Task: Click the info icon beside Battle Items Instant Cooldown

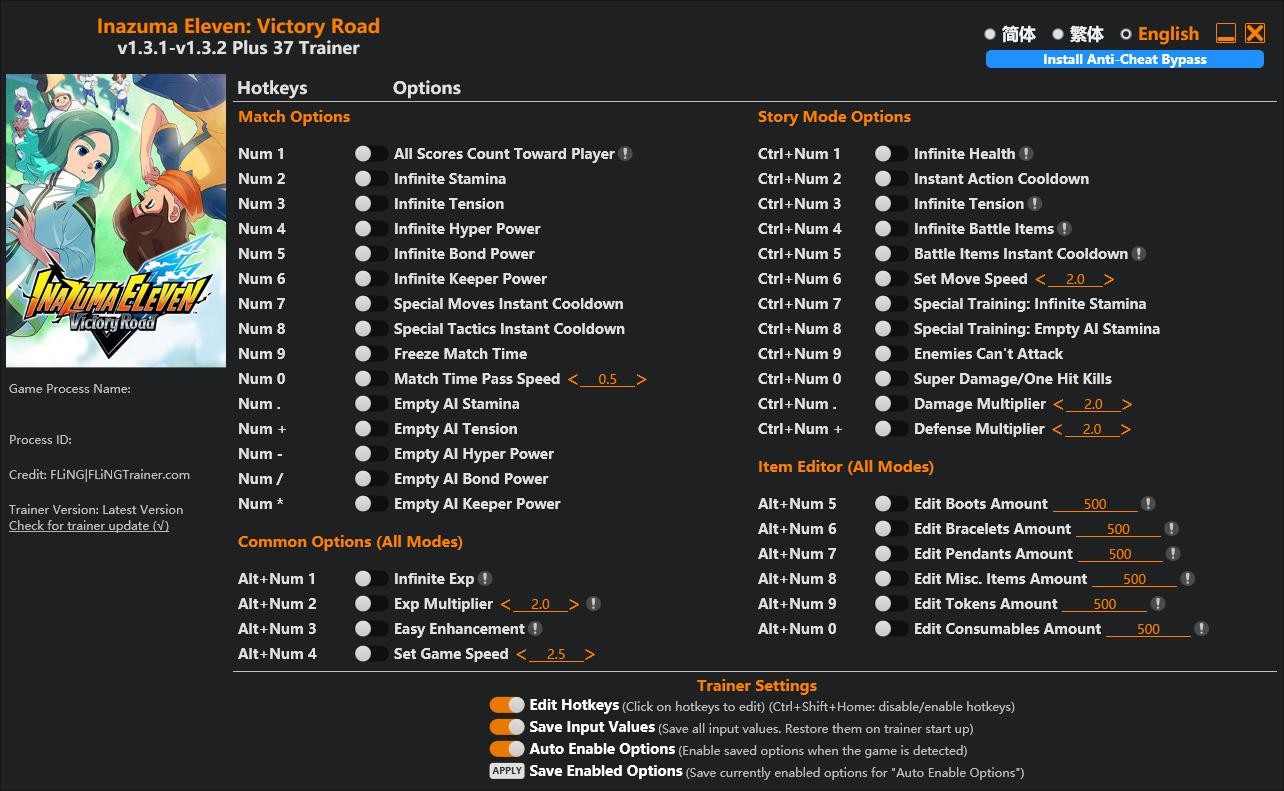Action: coord(1139,254)
